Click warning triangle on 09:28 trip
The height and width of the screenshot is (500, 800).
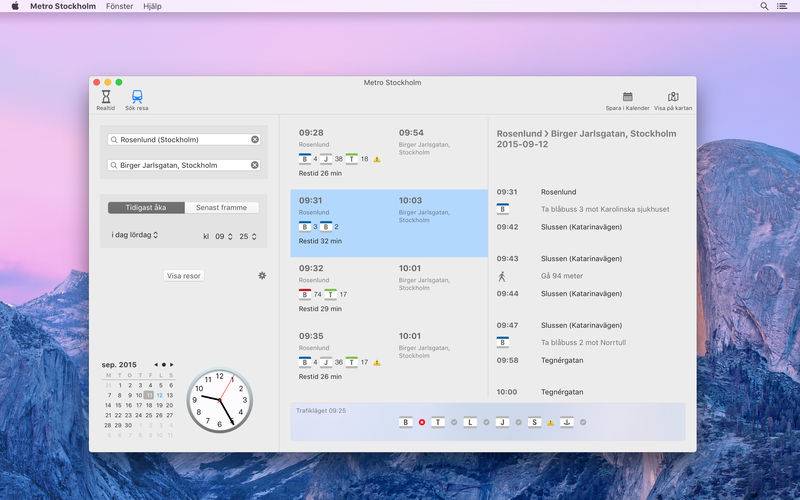tap(377, 159)
